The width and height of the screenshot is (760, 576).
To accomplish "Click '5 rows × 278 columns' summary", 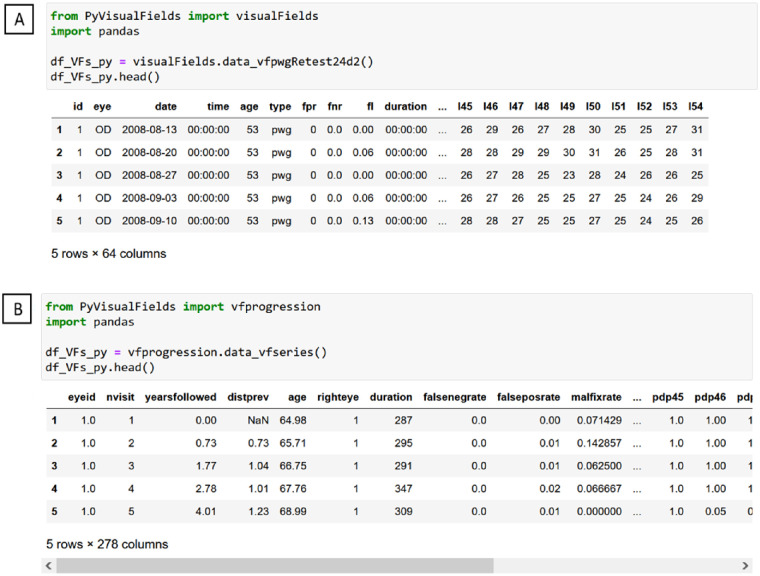I will [107, 544].
